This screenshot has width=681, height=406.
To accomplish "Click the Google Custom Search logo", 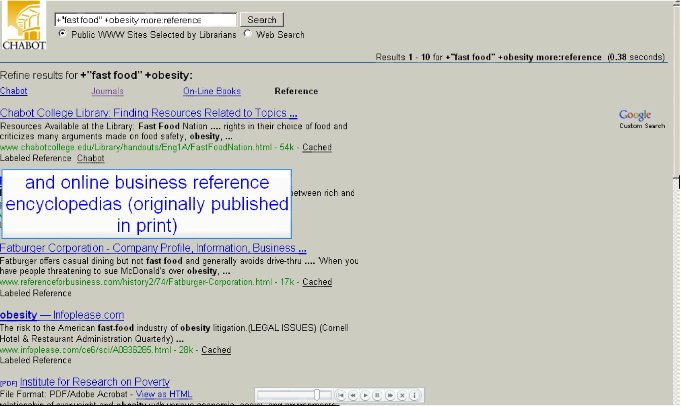I will coord(641,119).
